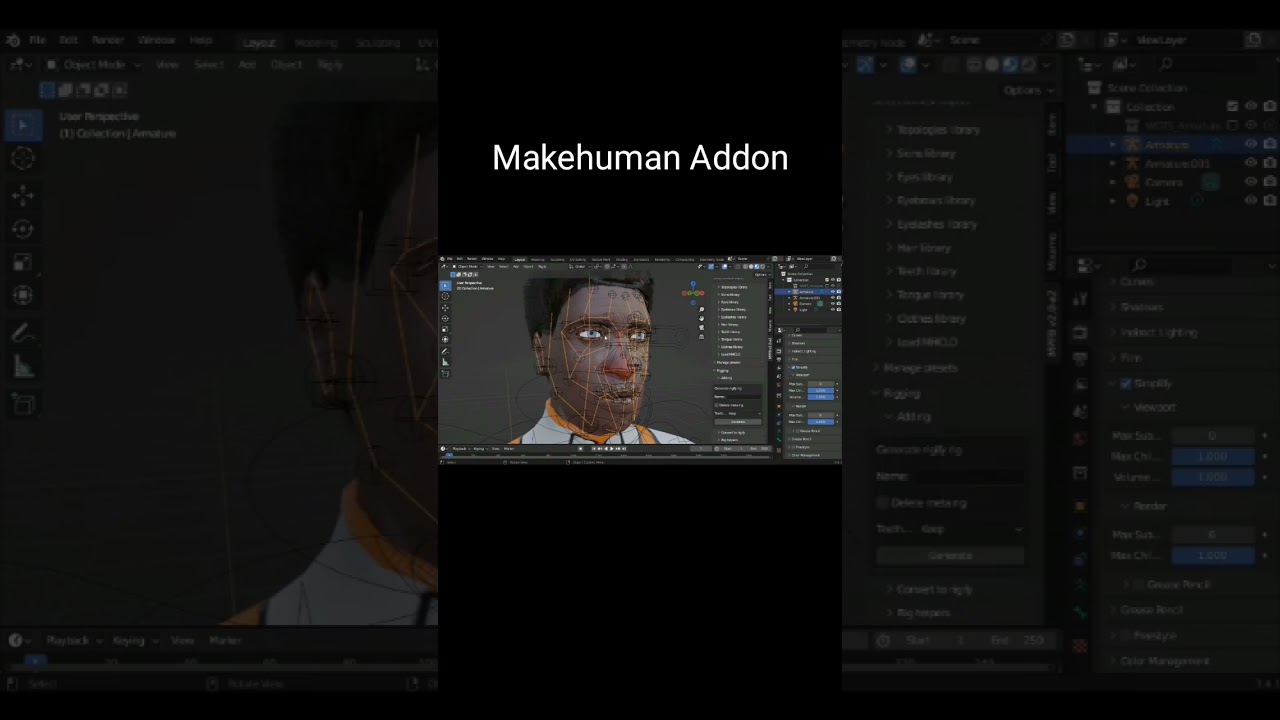
Task: Open Render properties tab icon in enlarged background
Action: coord(1080,332)
